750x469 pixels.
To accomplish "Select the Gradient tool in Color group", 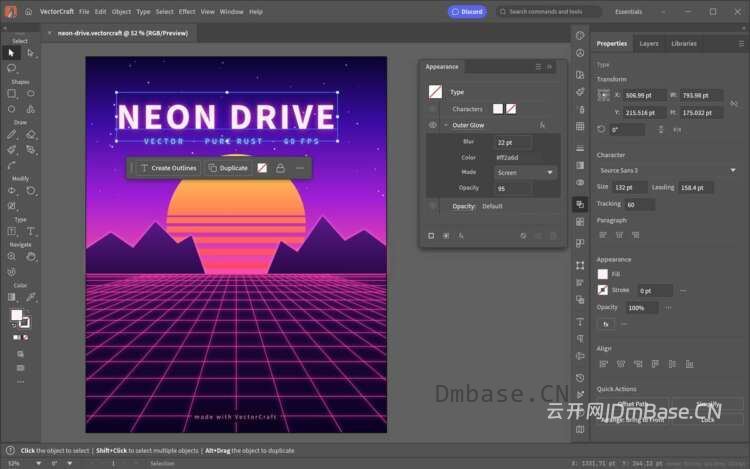I will (x=11, y=297).
